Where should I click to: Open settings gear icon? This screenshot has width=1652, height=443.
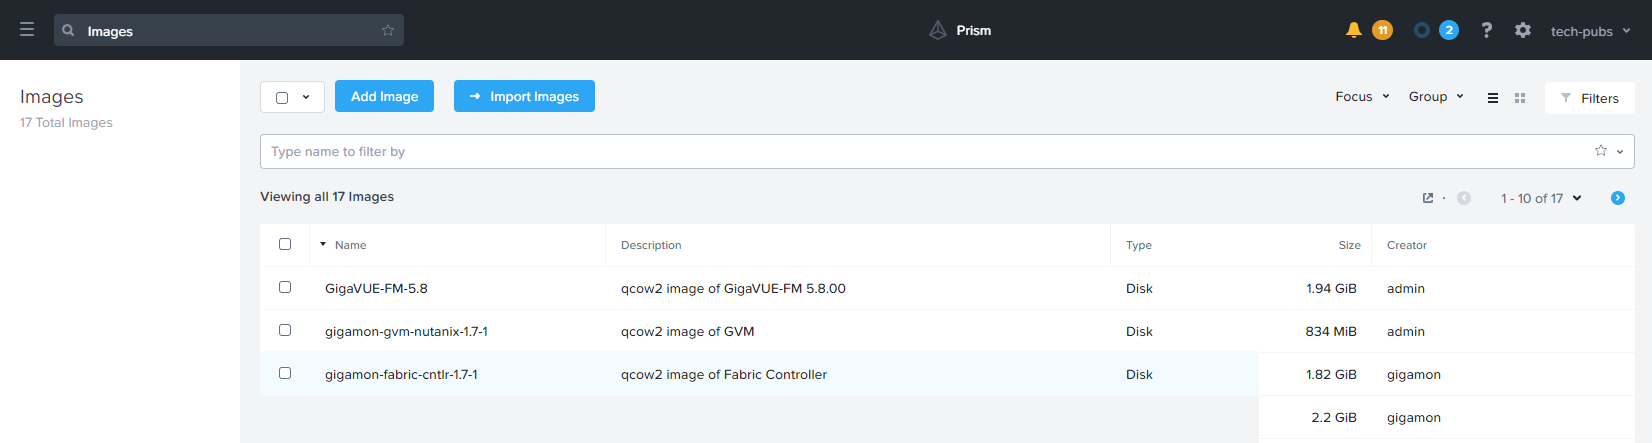click(1523, 30)
